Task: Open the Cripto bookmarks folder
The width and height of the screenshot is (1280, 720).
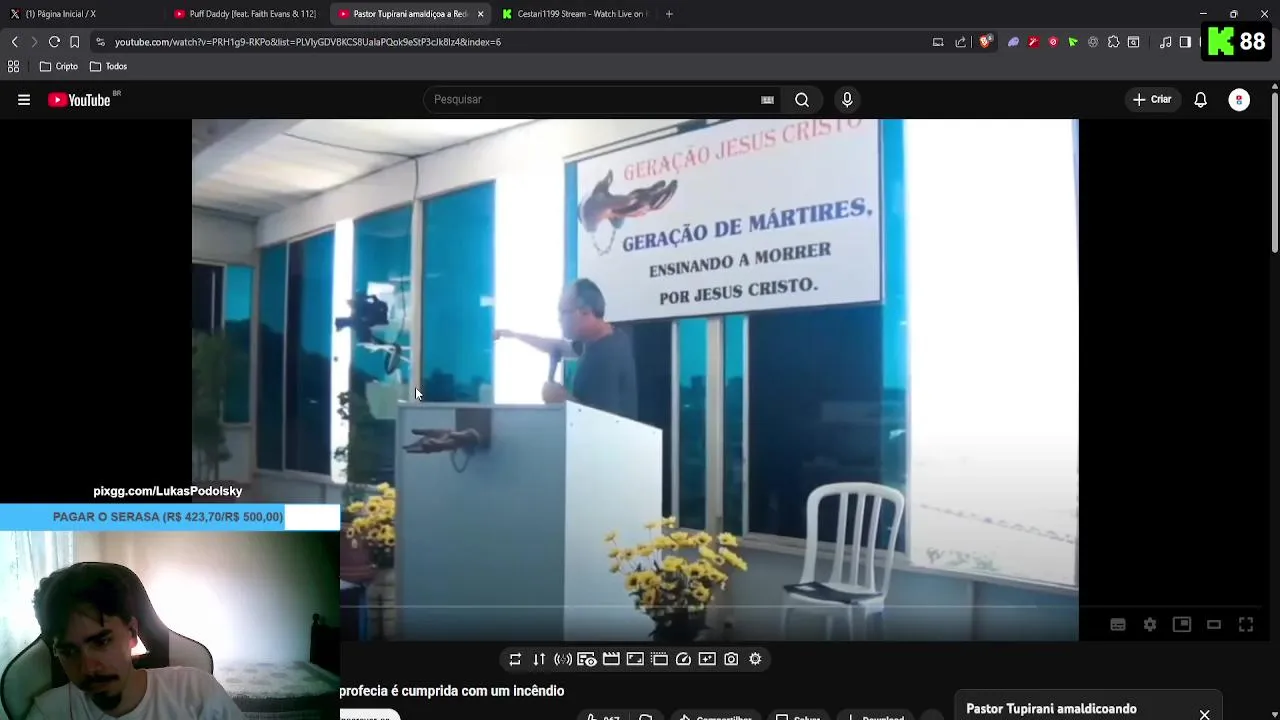Action: pos(58,66)
